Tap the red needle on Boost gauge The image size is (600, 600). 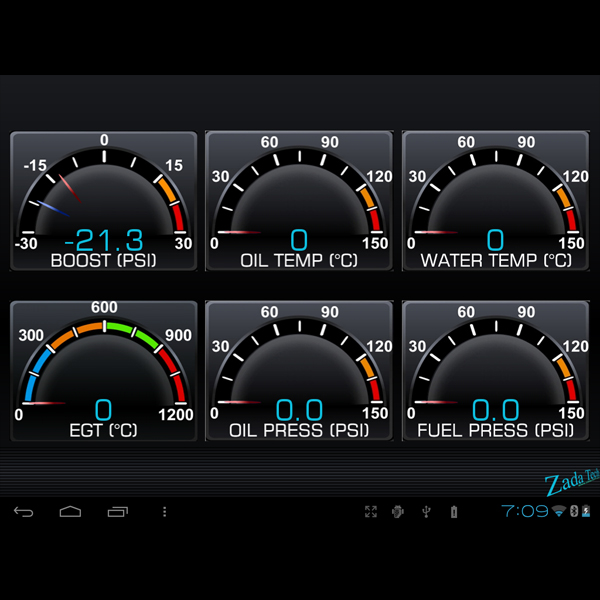click(70, 189)
